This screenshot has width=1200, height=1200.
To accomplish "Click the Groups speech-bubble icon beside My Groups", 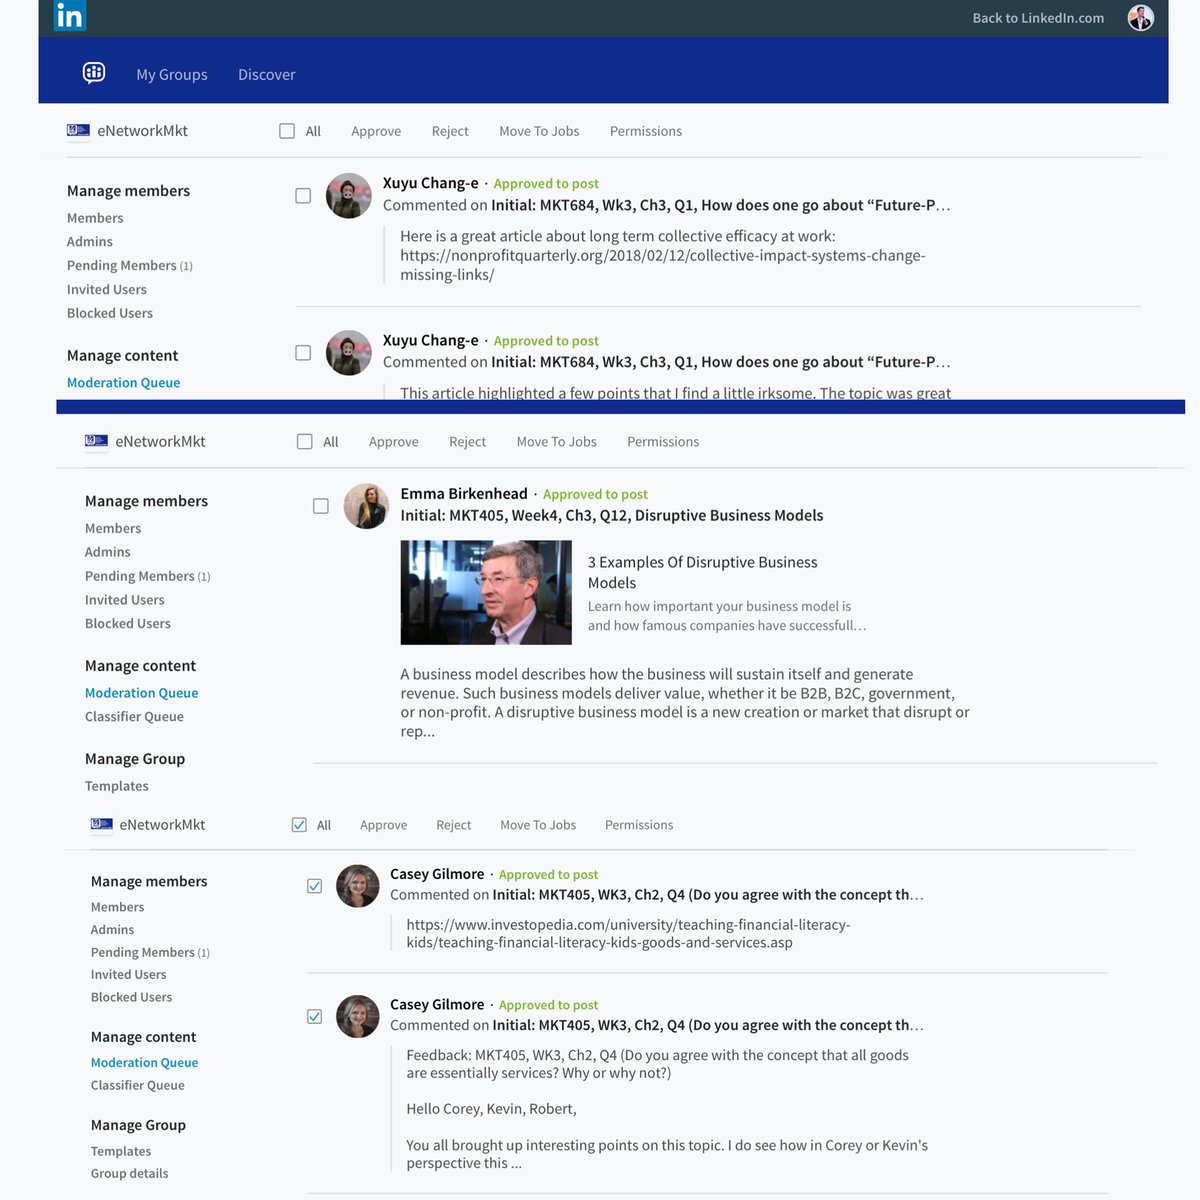I will [x=94, y=73].
